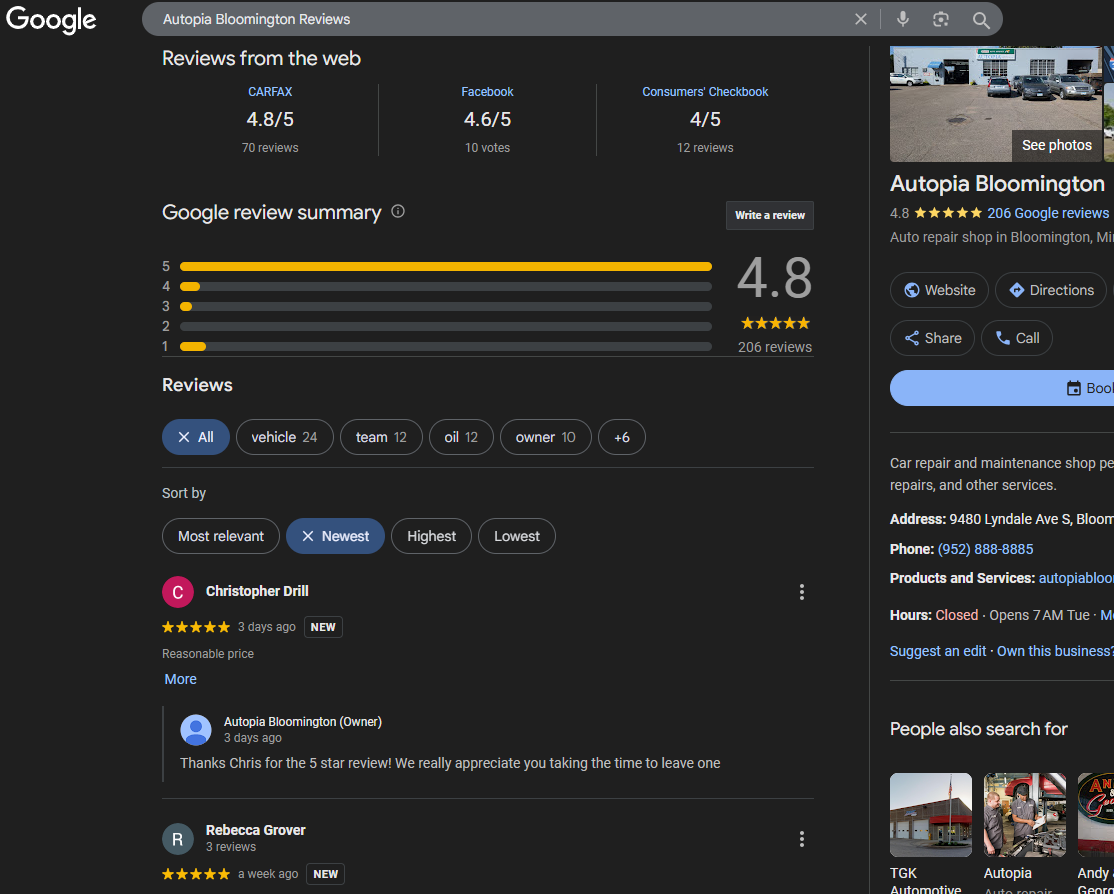
Task: Sort reviews by Lowest rating
Action: (x=517, y=536)
